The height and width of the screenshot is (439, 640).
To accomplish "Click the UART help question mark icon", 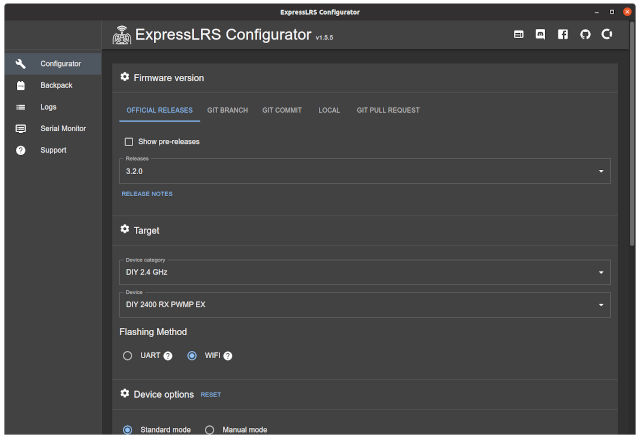I will [168, 356].
